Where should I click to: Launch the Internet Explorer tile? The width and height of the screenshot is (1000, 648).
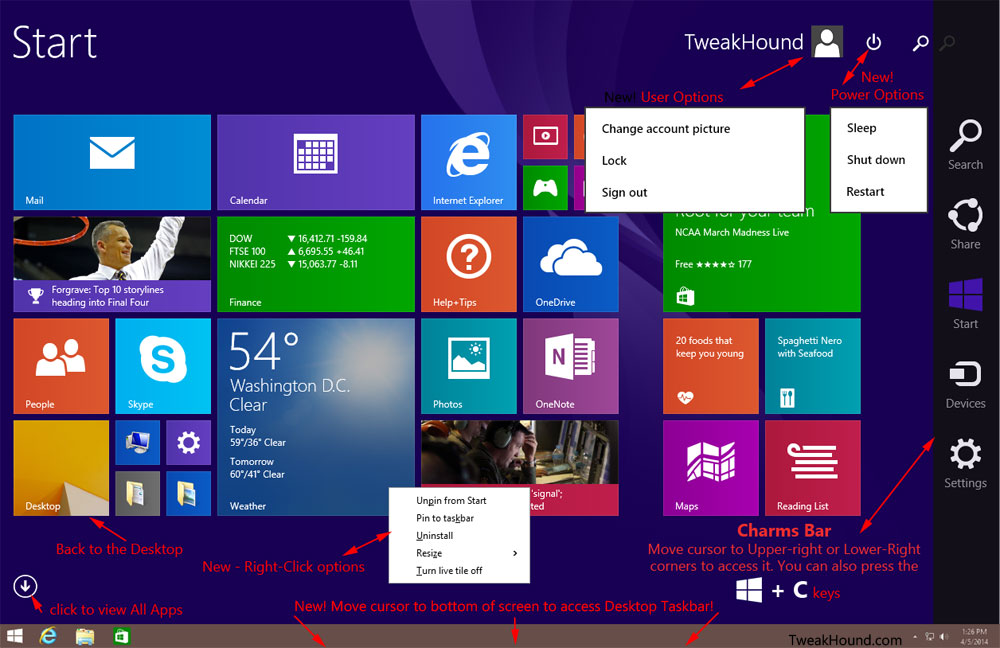(x=469, y=162)
